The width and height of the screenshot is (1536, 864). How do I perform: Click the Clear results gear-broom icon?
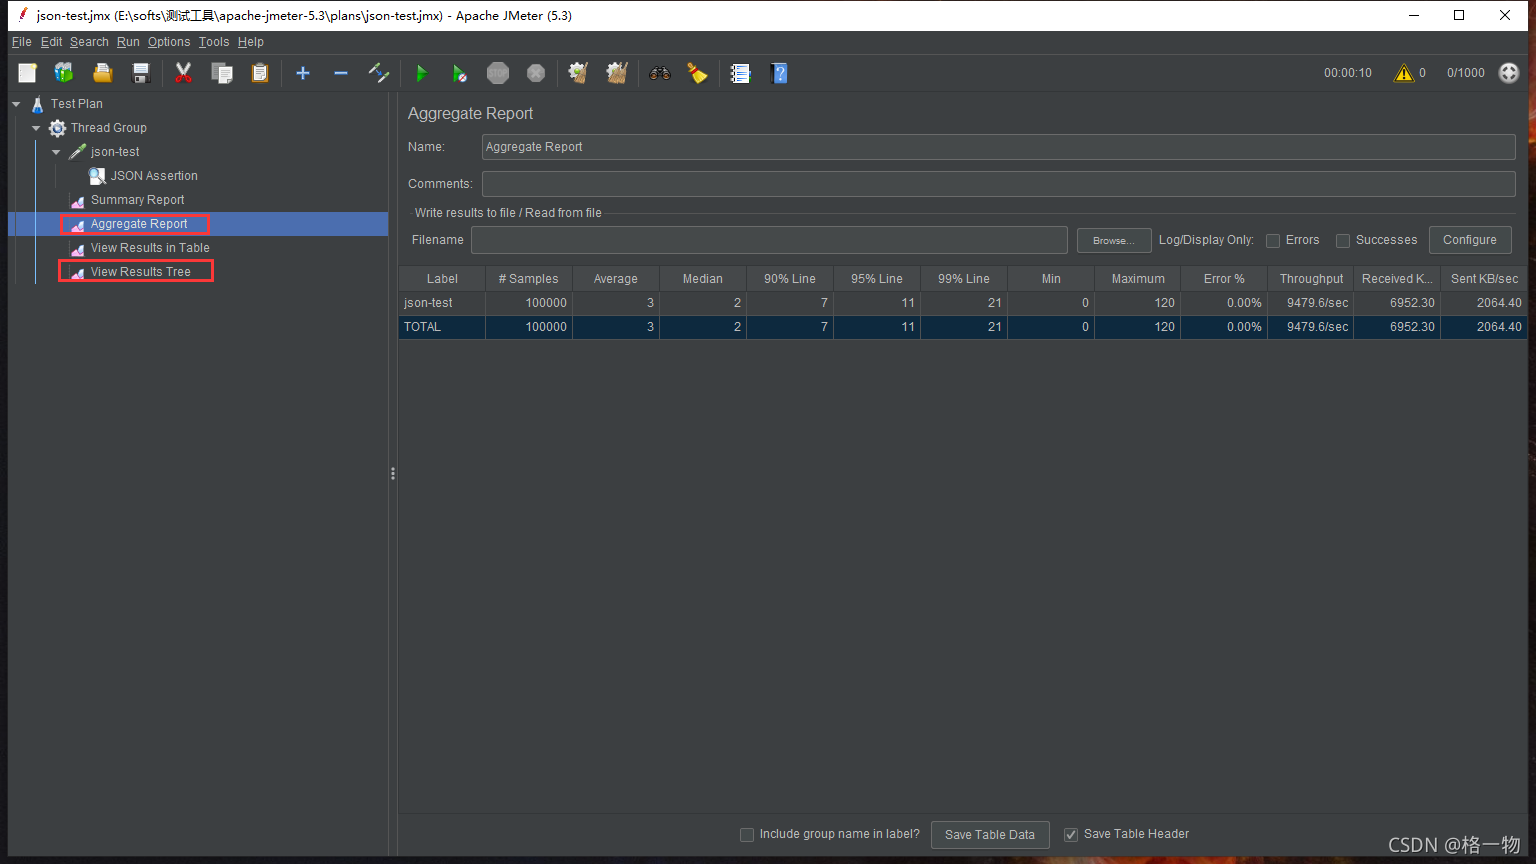pos(578,73)
